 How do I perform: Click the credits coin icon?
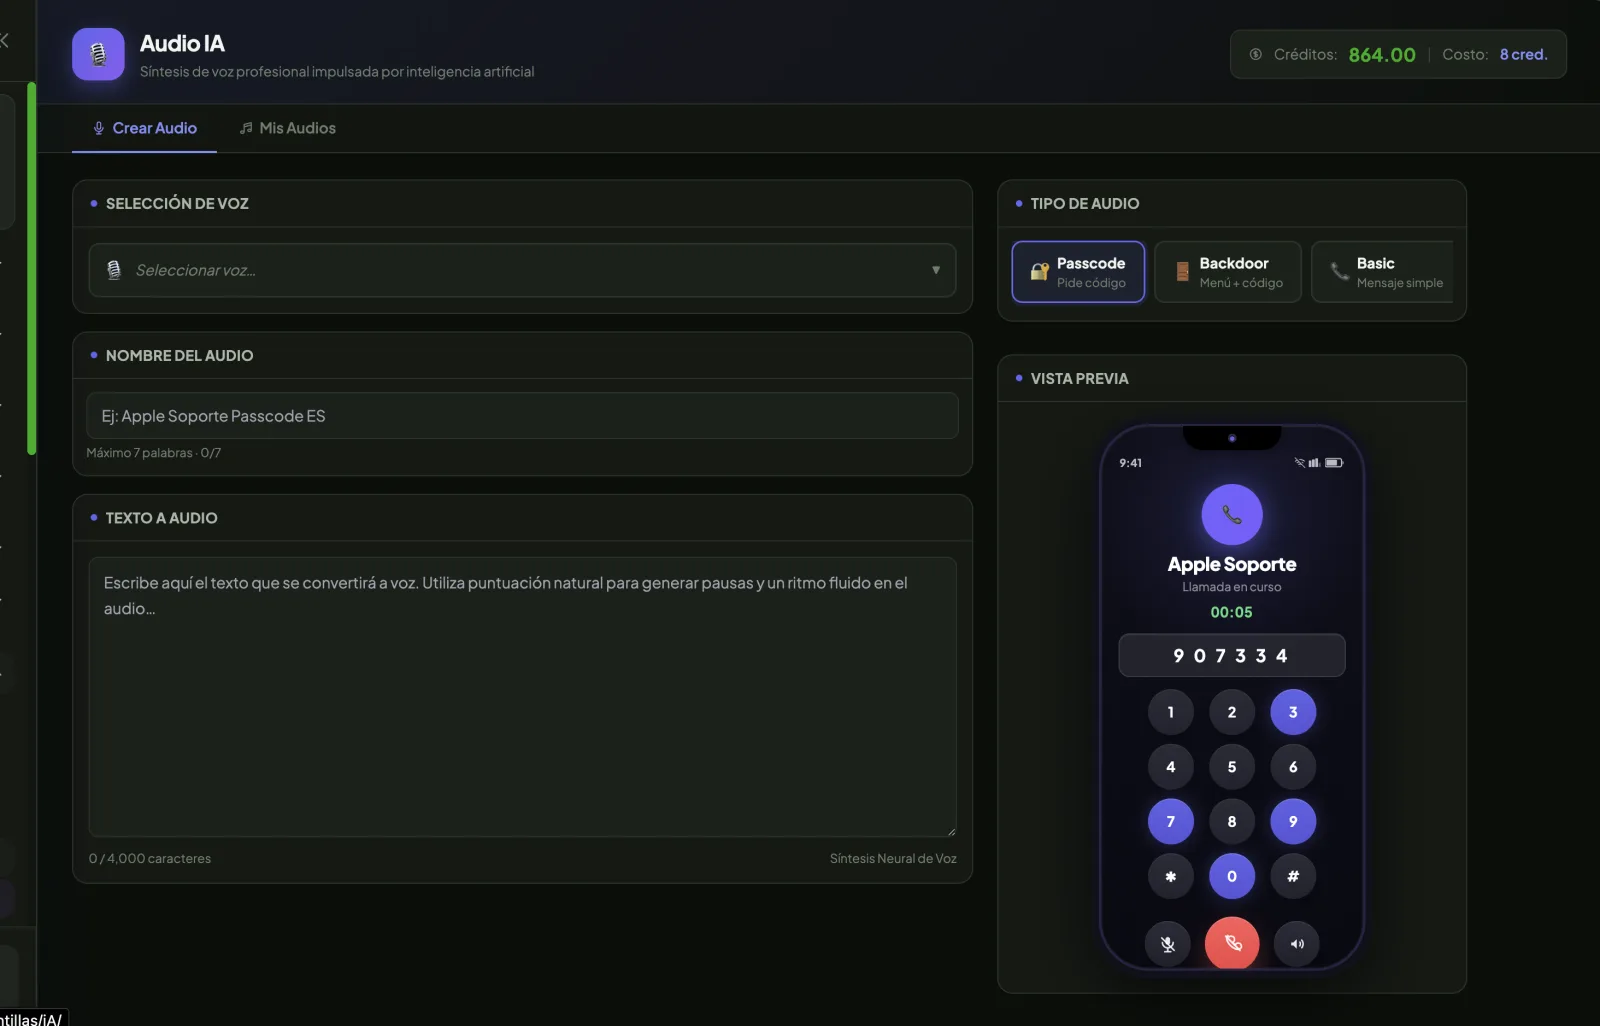coord(1255,54)
